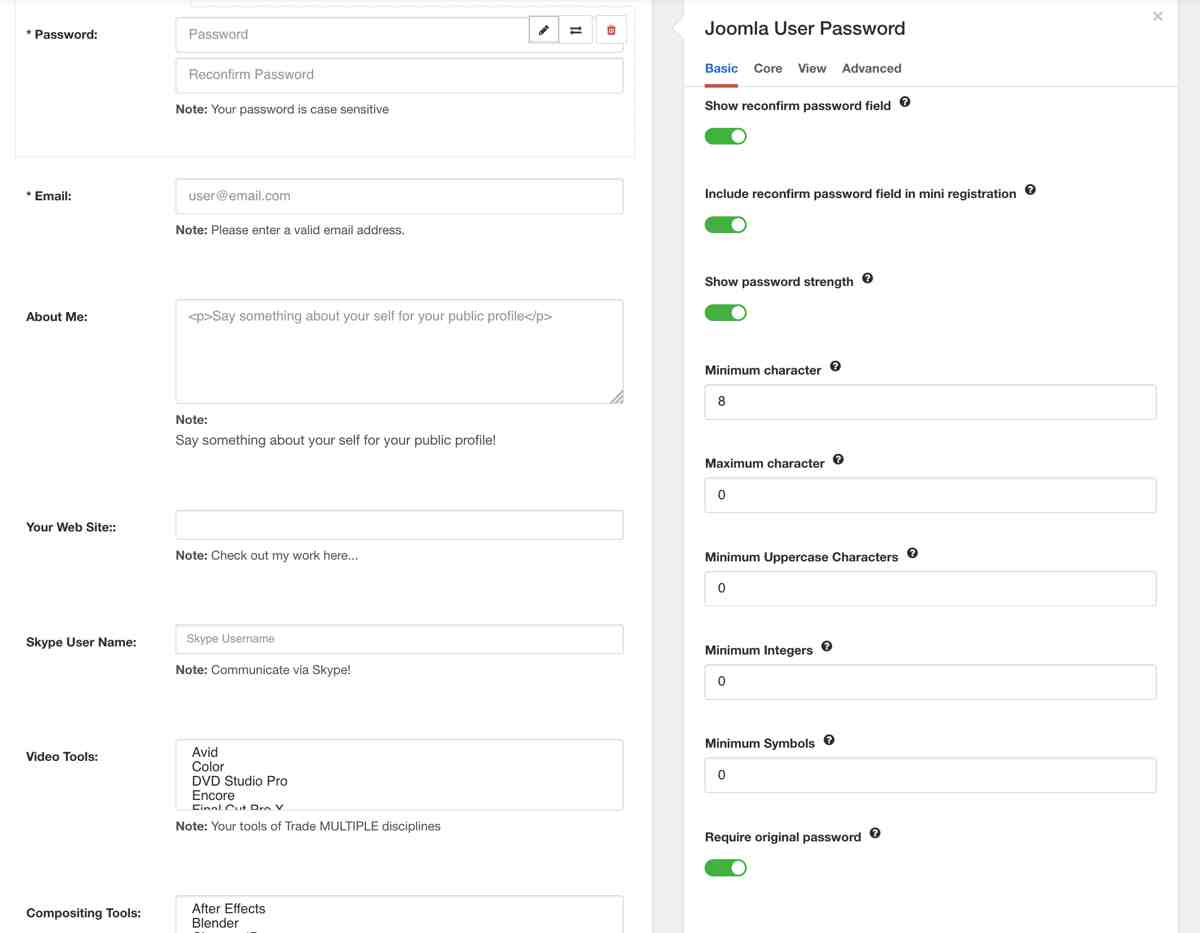The height and width of the screenshot is (933, 1200).
Task: Click the Minimum character input field
Action: 930,402
